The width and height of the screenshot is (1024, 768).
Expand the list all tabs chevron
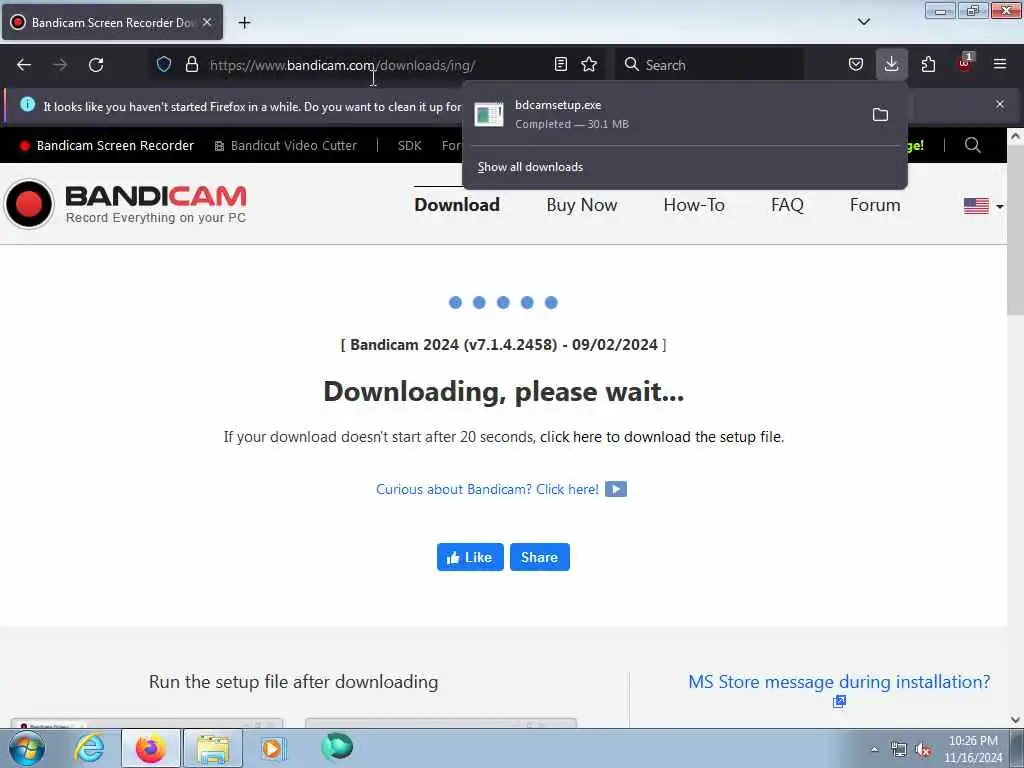click(x=863, y=22)
